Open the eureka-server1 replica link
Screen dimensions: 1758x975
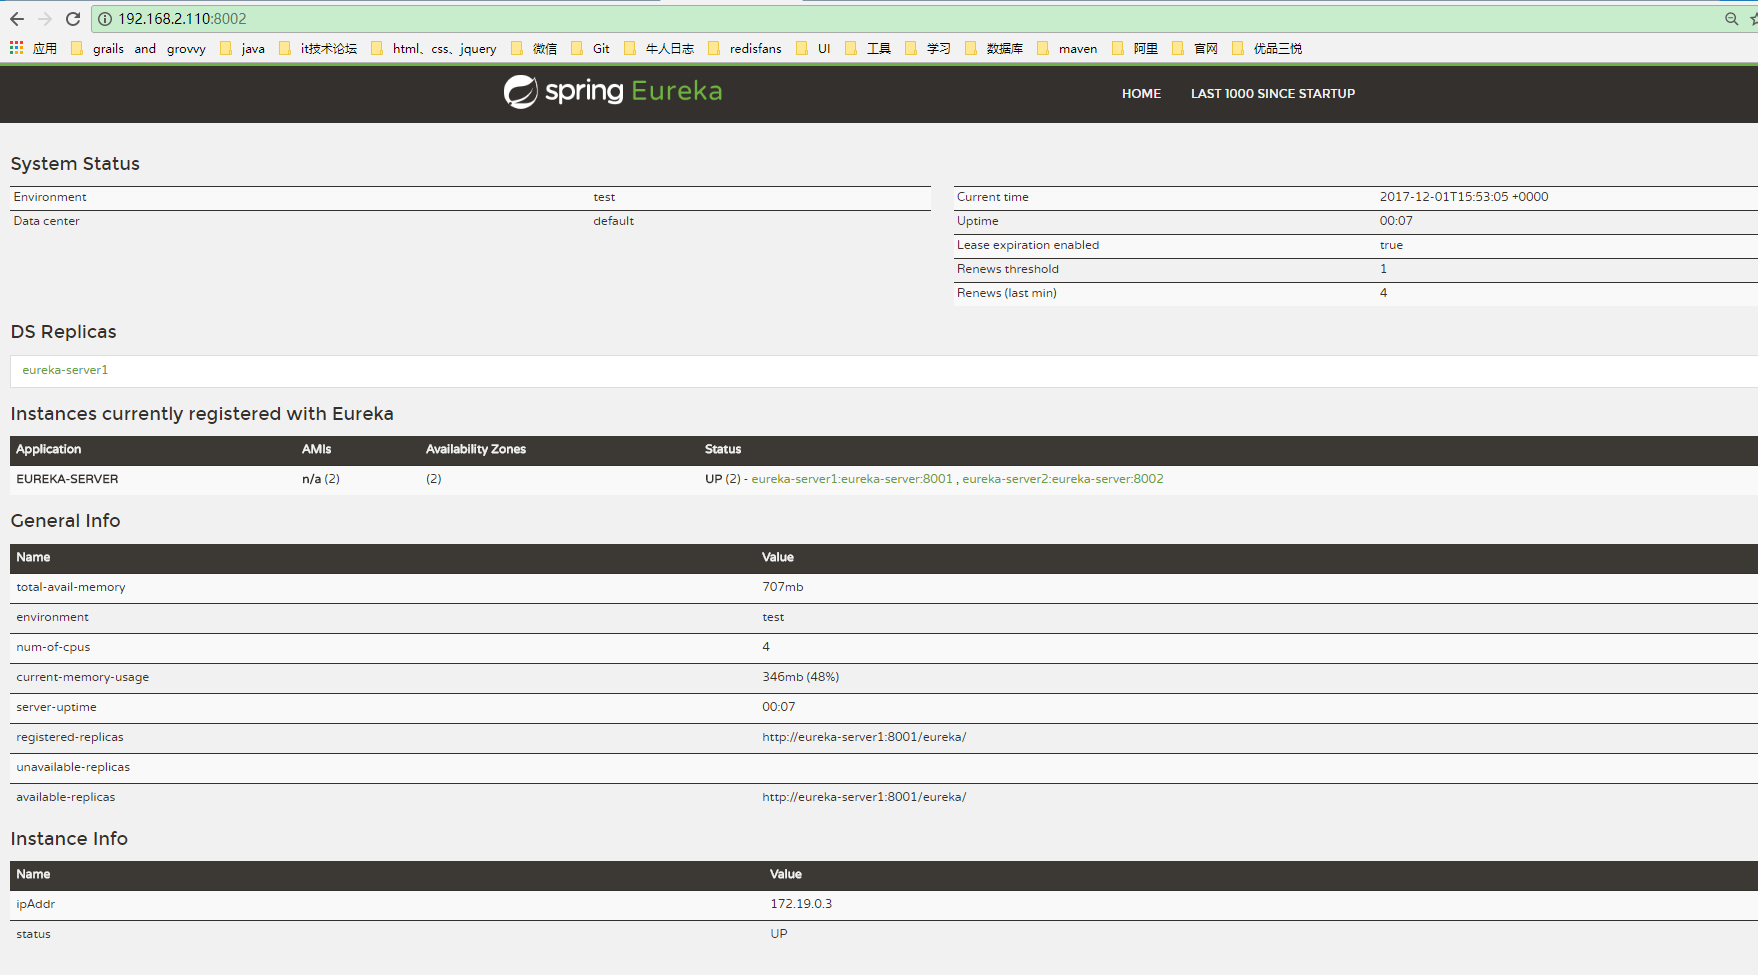65,370
